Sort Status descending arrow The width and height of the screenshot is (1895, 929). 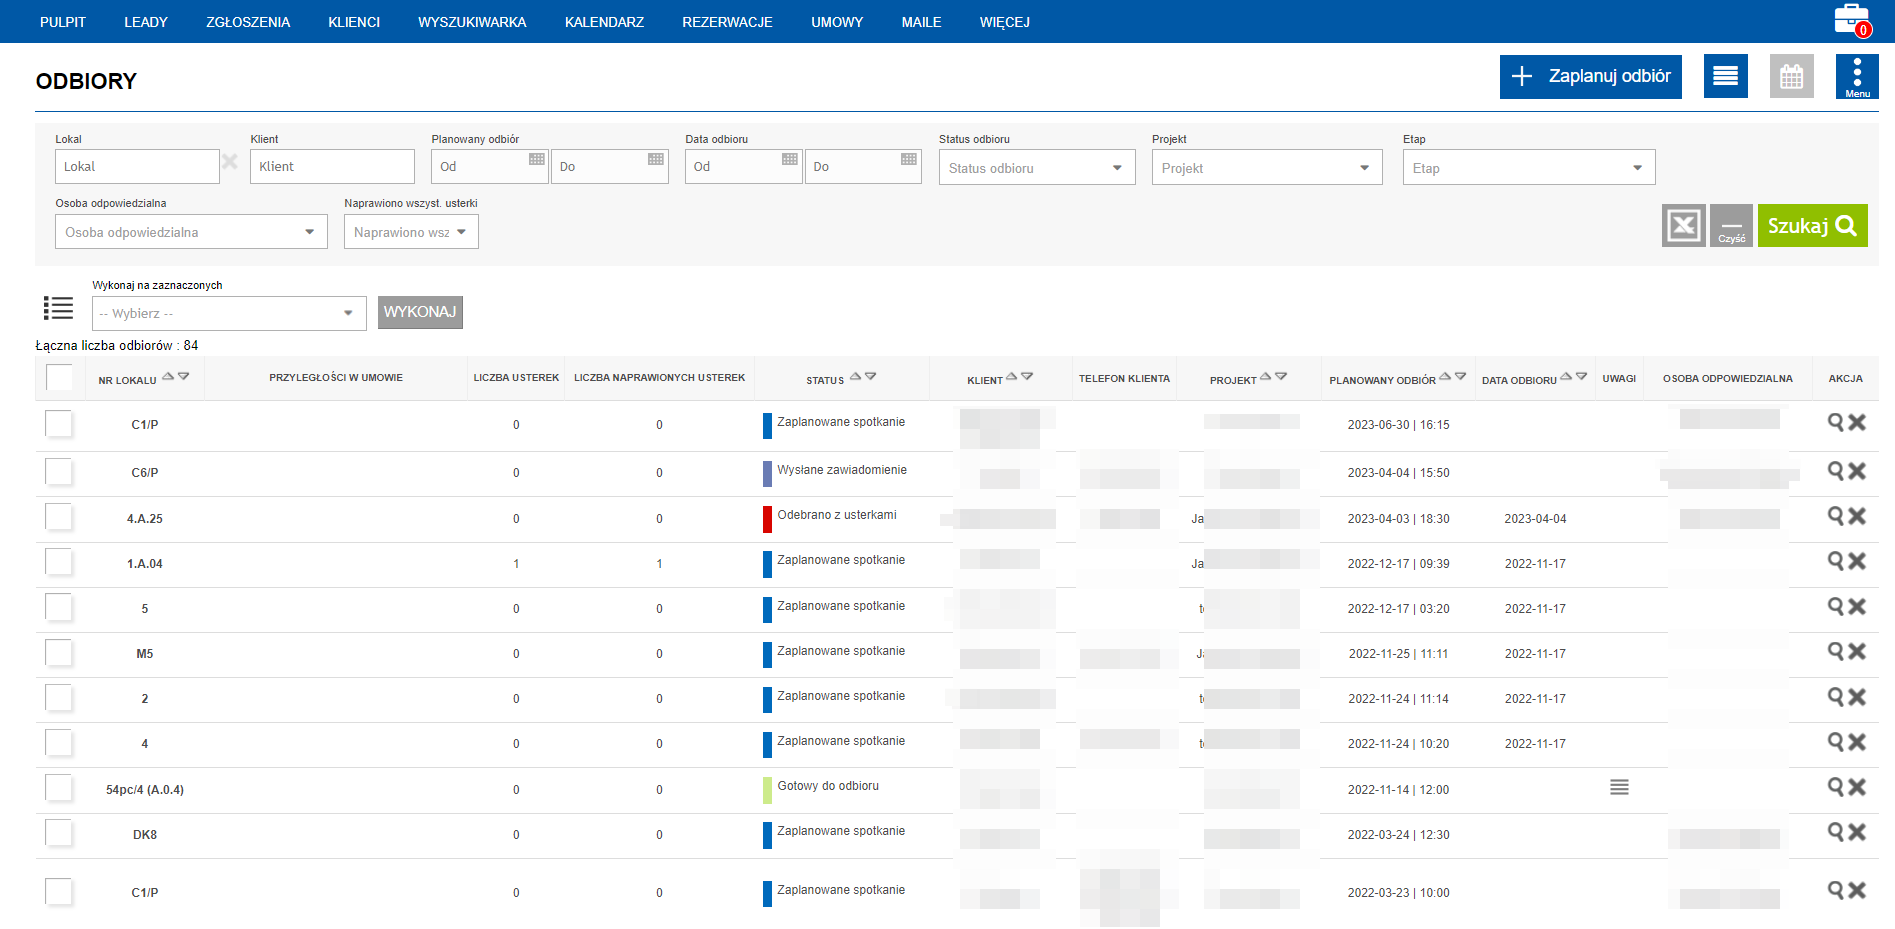point(871,377)
